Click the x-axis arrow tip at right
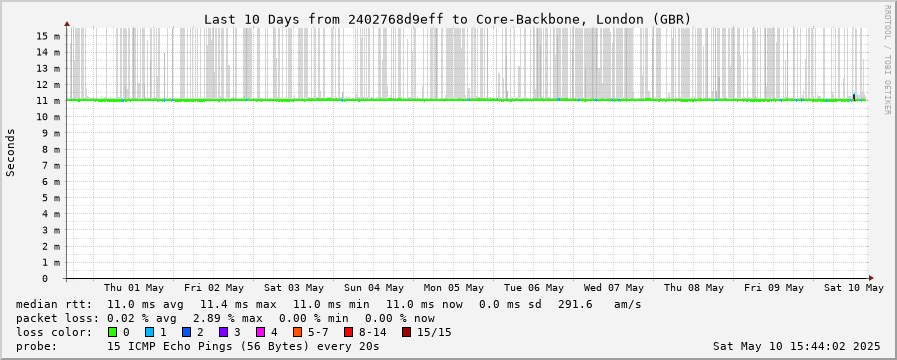 pos(870,279)
